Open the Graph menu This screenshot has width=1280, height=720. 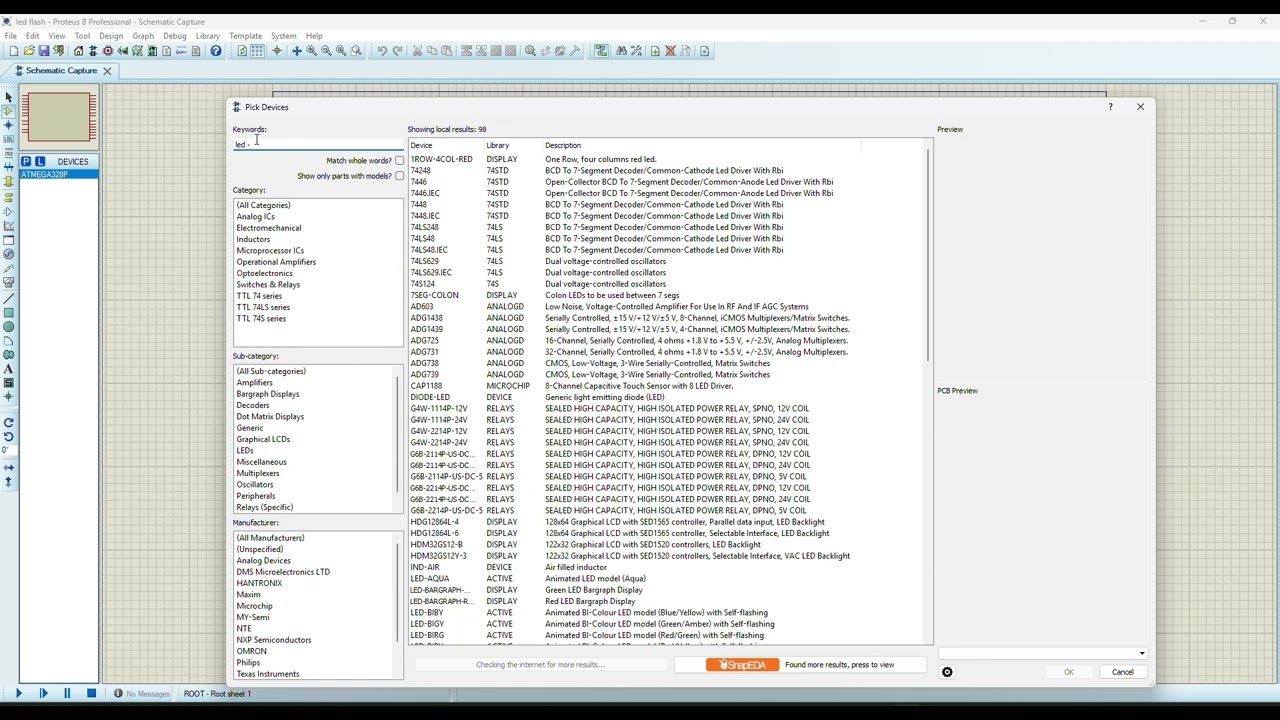point(143,36)
